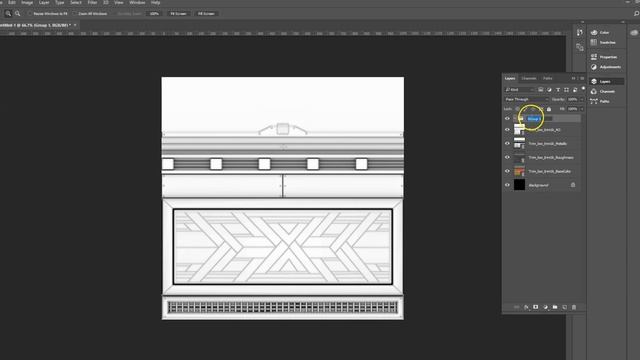Close the Untitled-1 document tab
Screen dimensions: 640x360
point(75,25)
